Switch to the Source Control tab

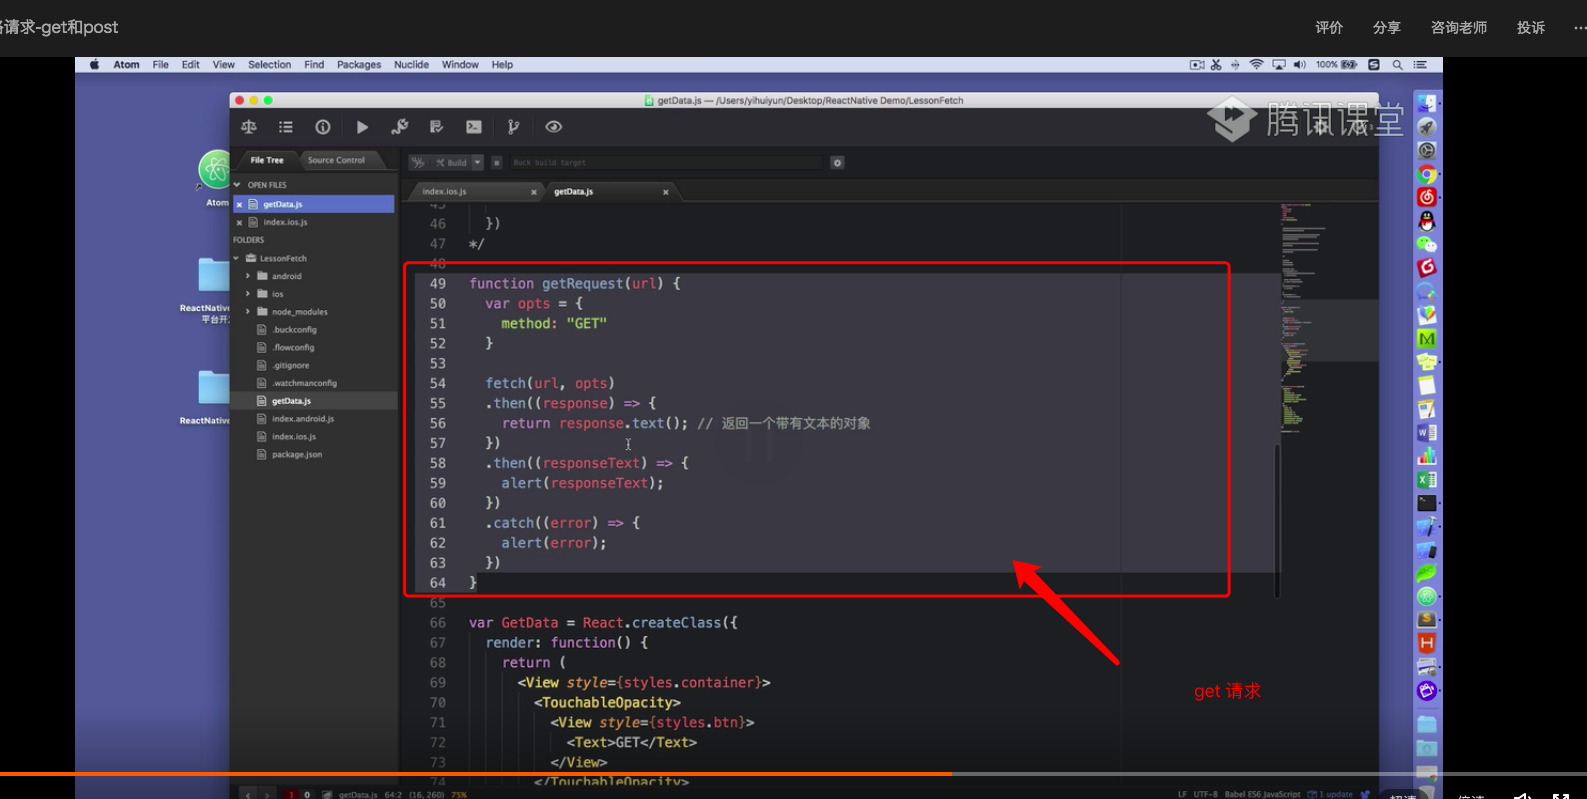pos(336,160)
